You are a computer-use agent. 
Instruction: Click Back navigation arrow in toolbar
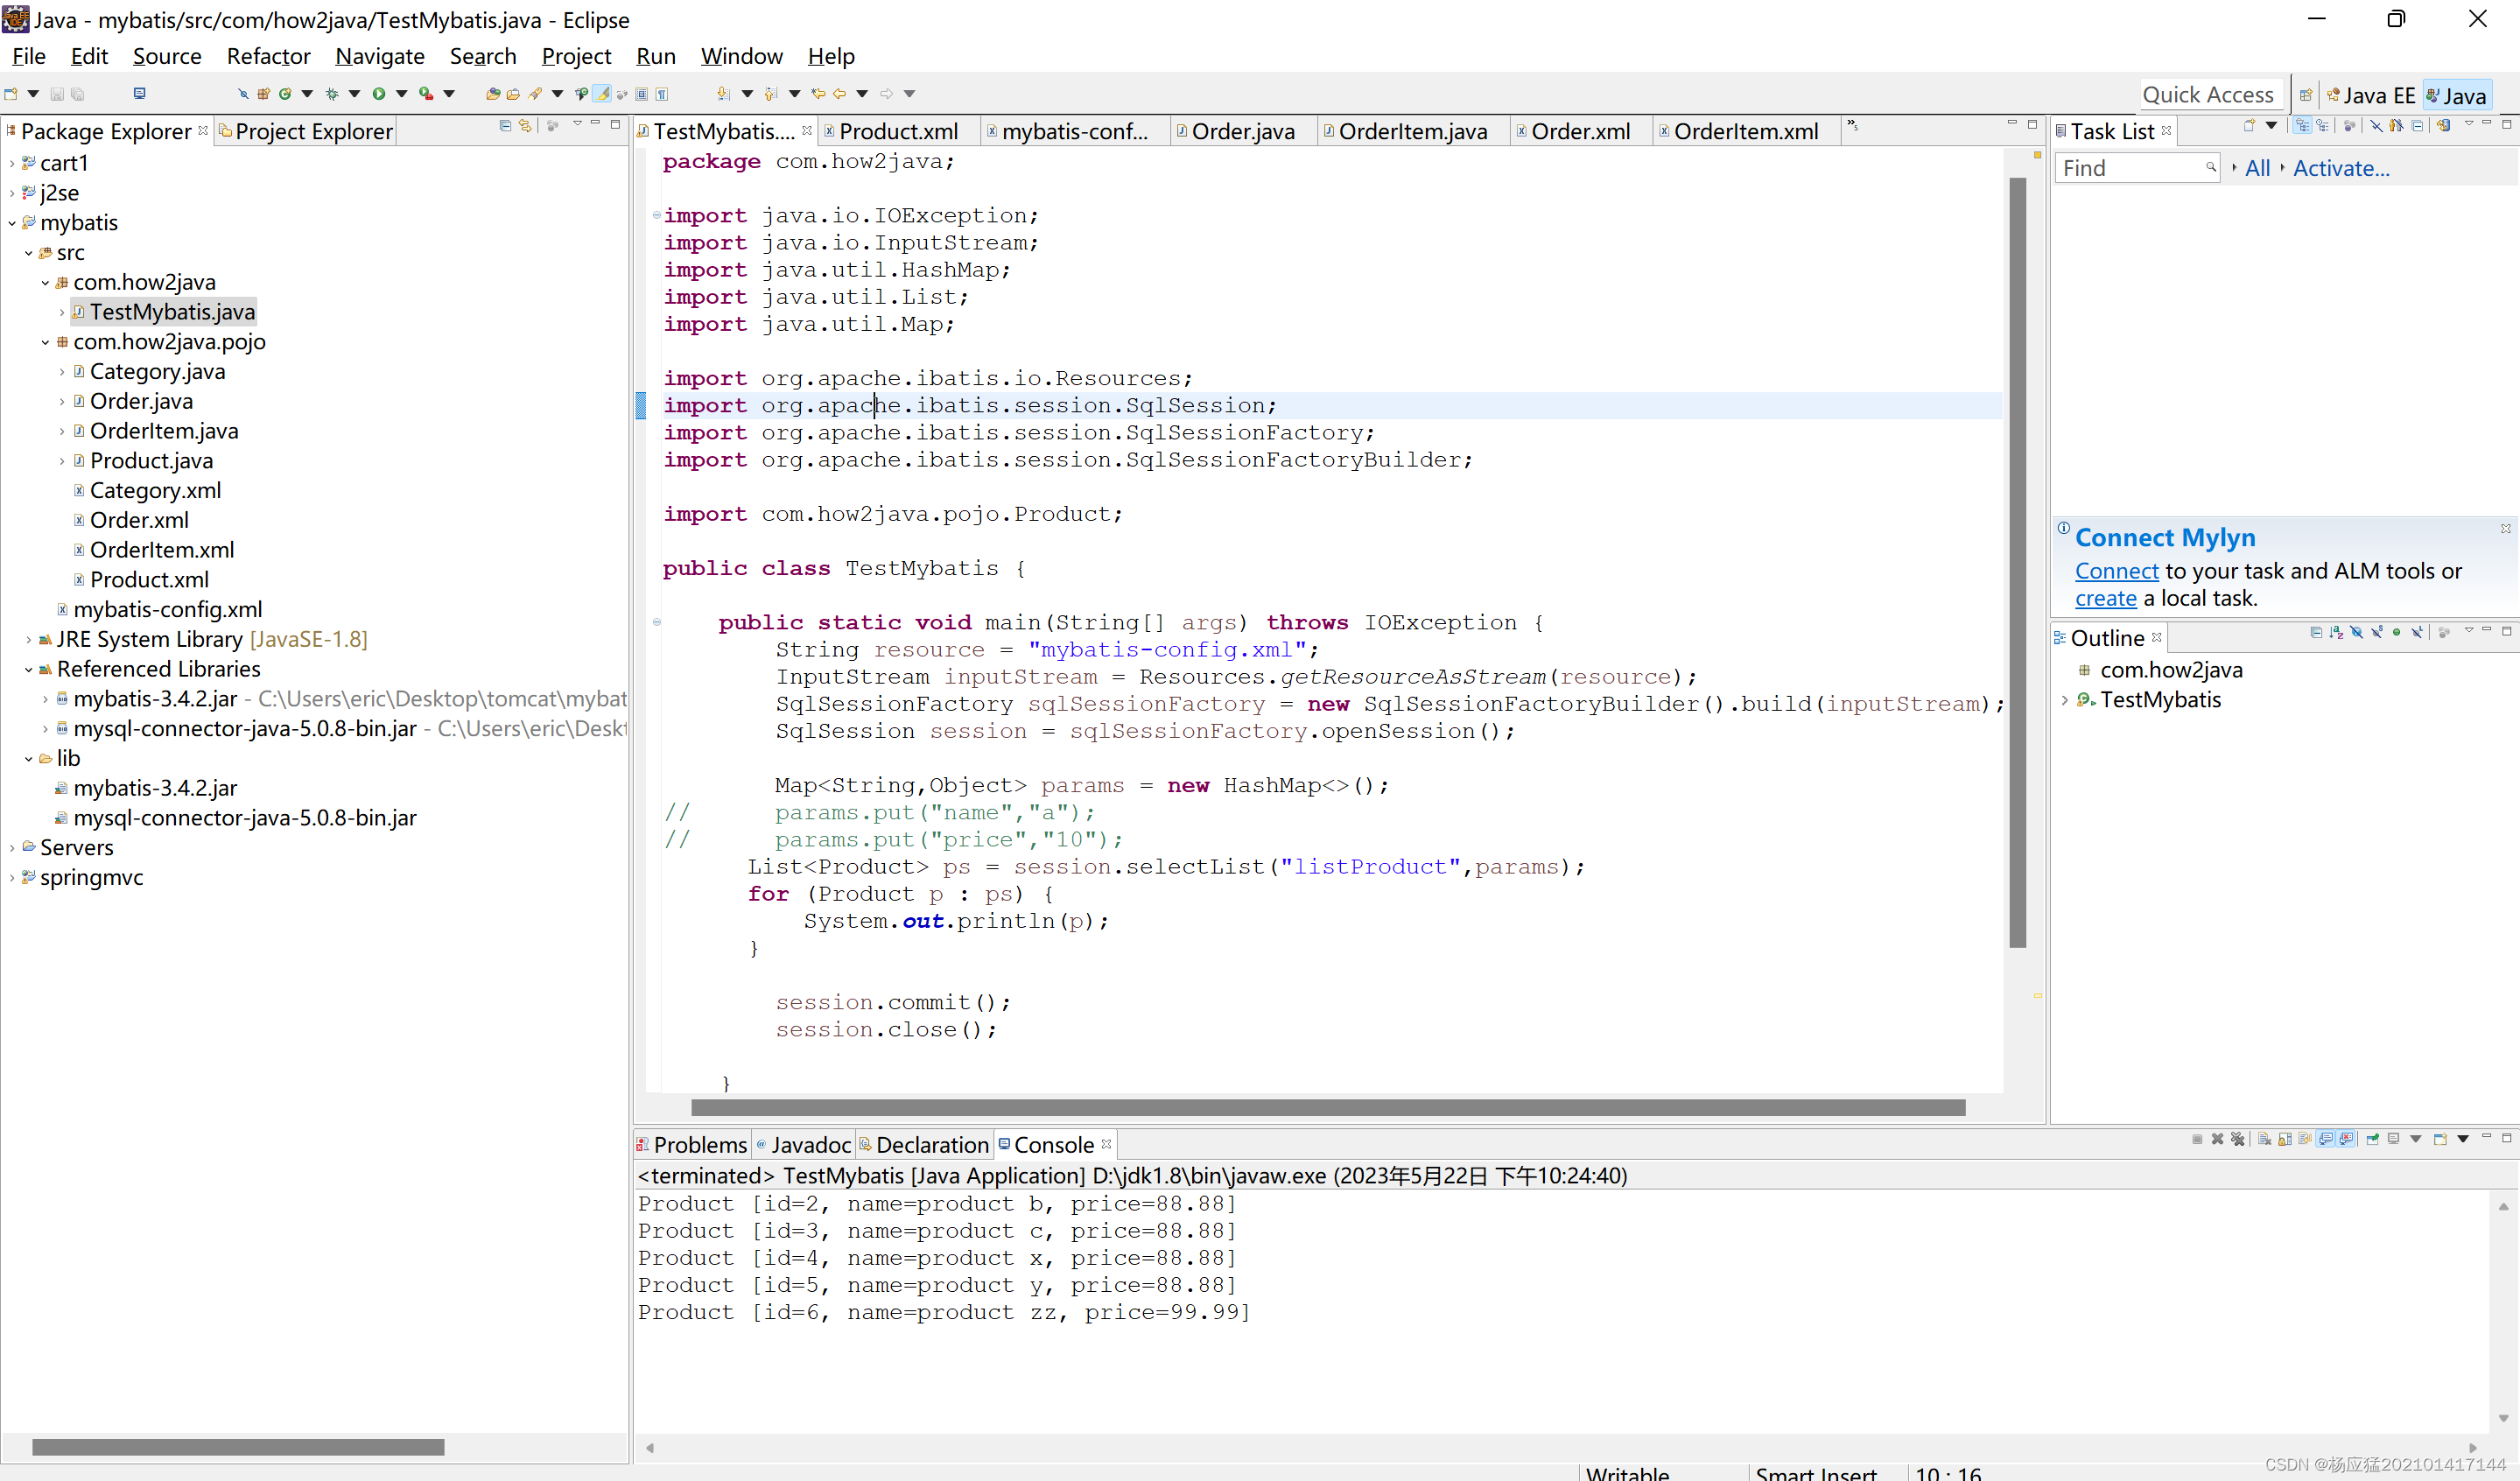(840, 94)
